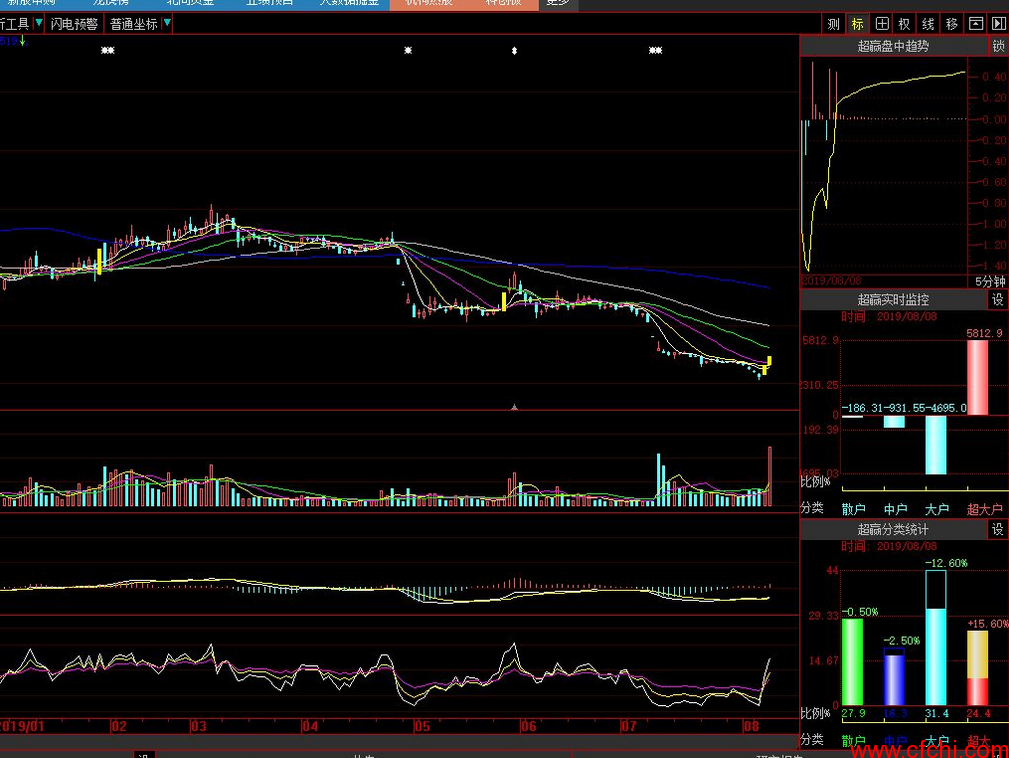Click the 权 price adjustment icon
Image resolution: width=1009 pixels, height=758 pixels.
pos(904,24)
